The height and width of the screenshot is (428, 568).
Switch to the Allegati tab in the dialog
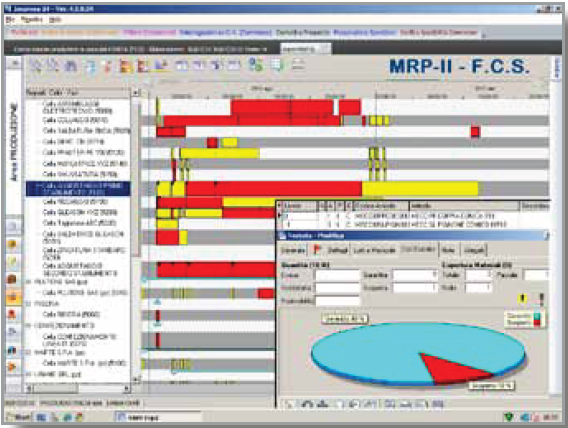474,250
